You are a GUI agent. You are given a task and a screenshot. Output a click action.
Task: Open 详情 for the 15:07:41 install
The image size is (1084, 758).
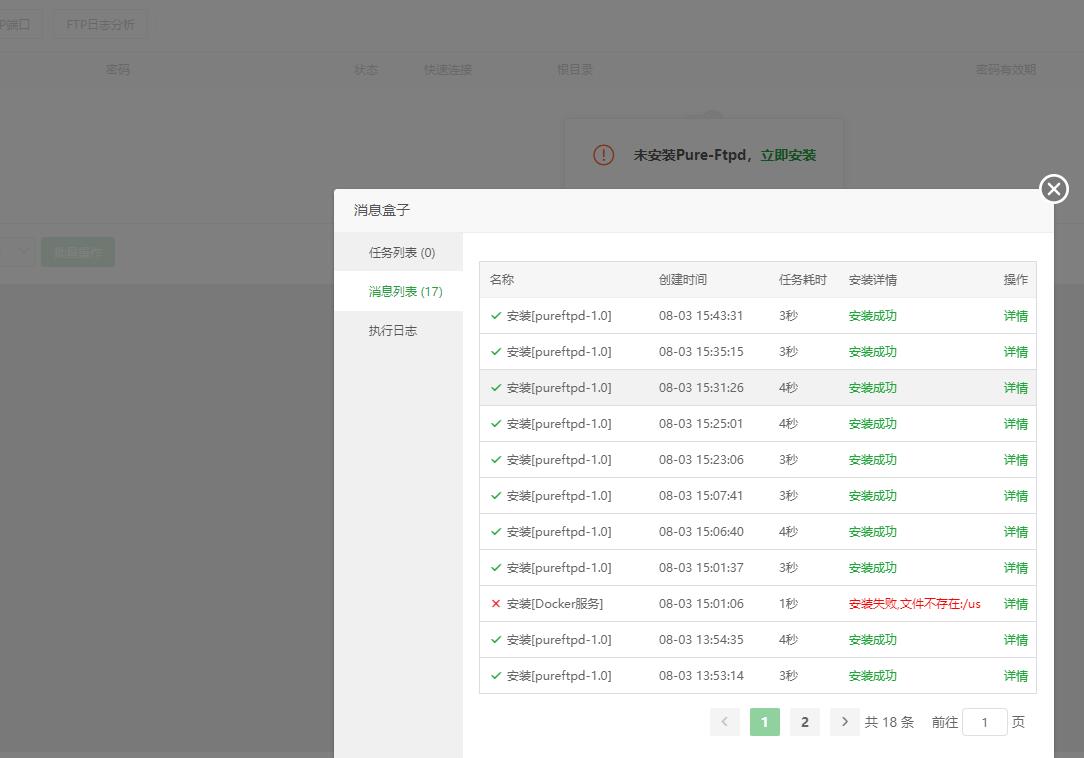coord(1016,496)
